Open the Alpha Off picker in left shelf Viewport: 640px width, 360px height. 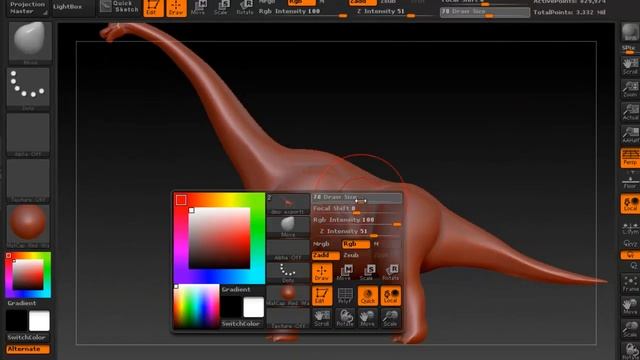point(28,135)
